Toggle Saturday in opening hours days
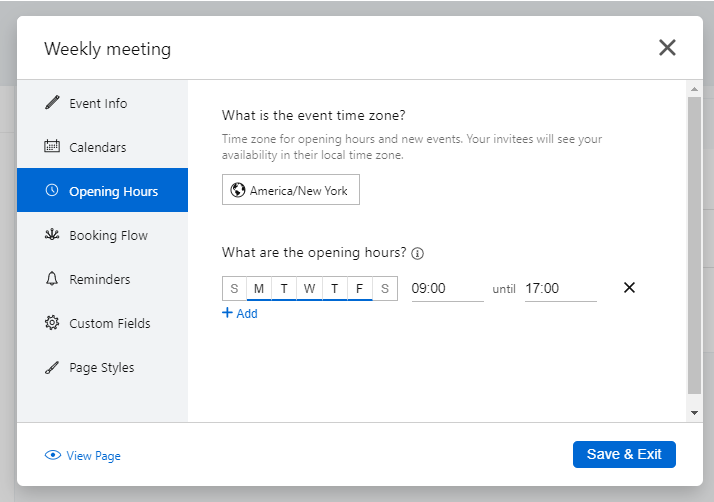714x502 pixels. (x=385, y=288)
